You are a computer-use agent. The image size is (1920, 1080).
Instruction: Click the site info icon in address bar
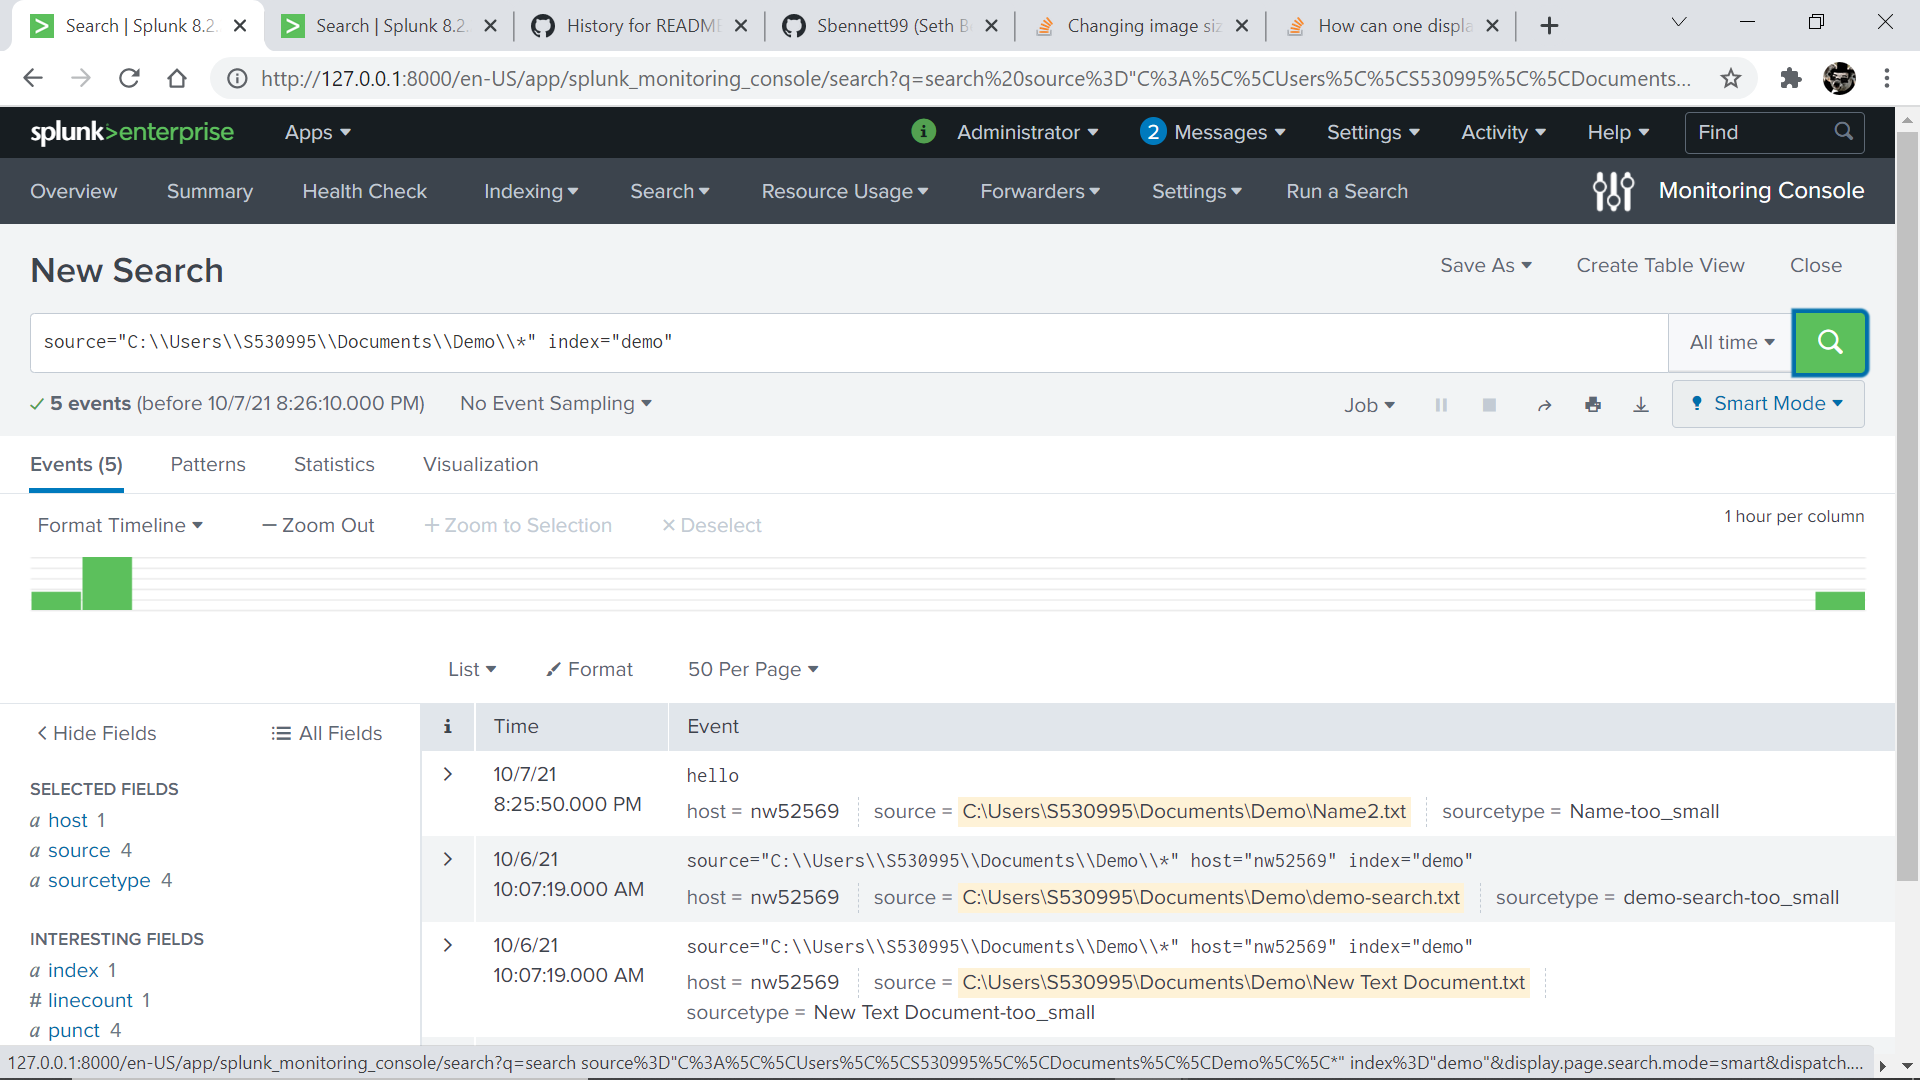(x=237, y=78)
